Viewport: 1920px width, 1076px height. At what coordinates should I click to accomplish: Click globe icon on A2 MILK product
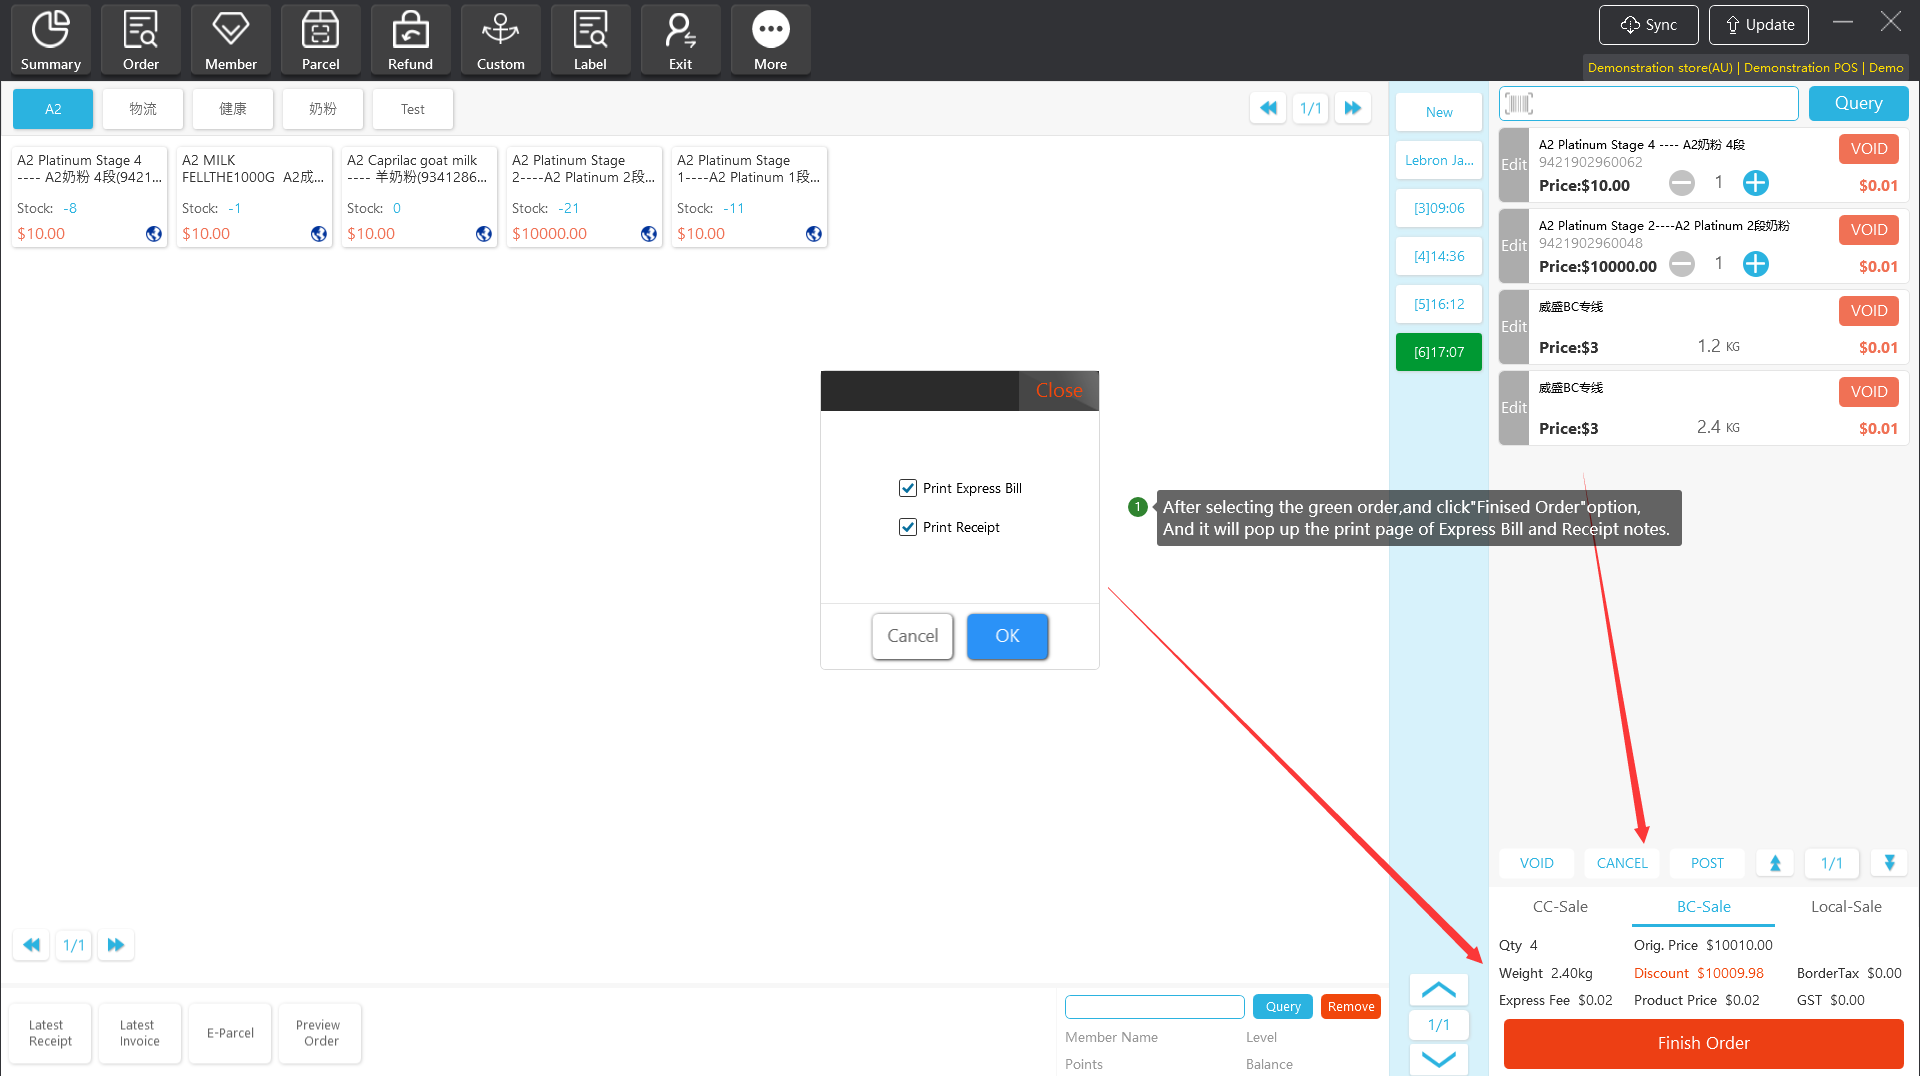coord(319,234)
